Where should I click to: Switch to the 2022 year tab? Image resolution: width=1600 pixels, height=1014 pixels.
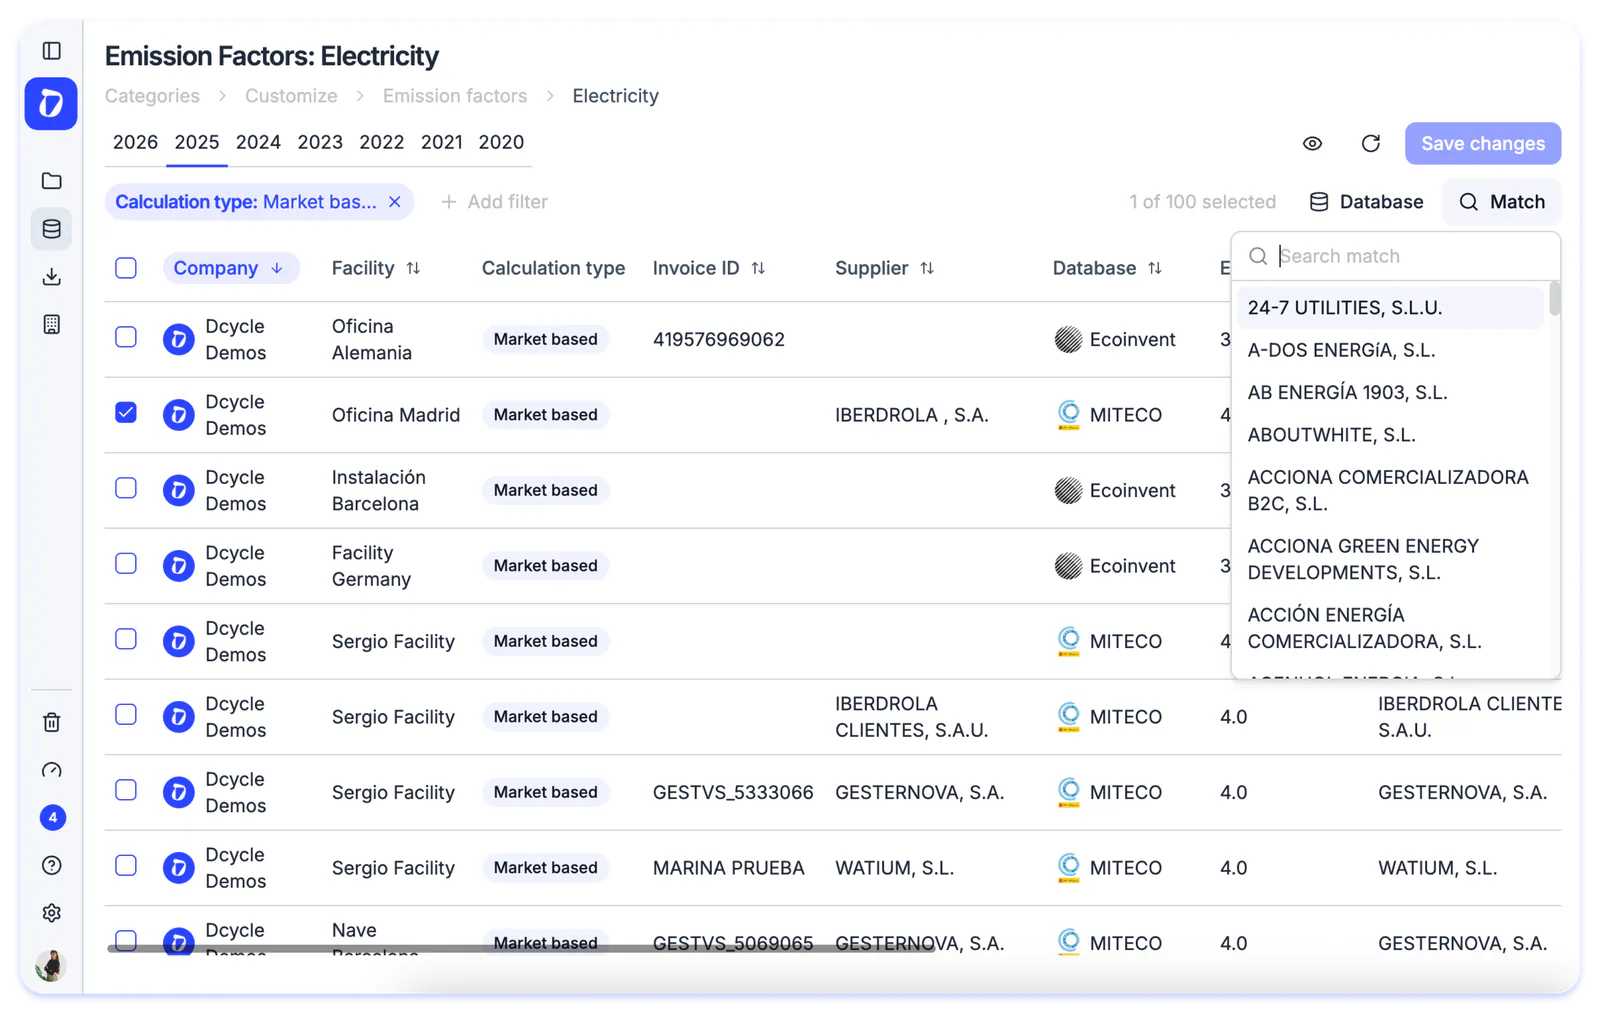[x=382, y=142]
